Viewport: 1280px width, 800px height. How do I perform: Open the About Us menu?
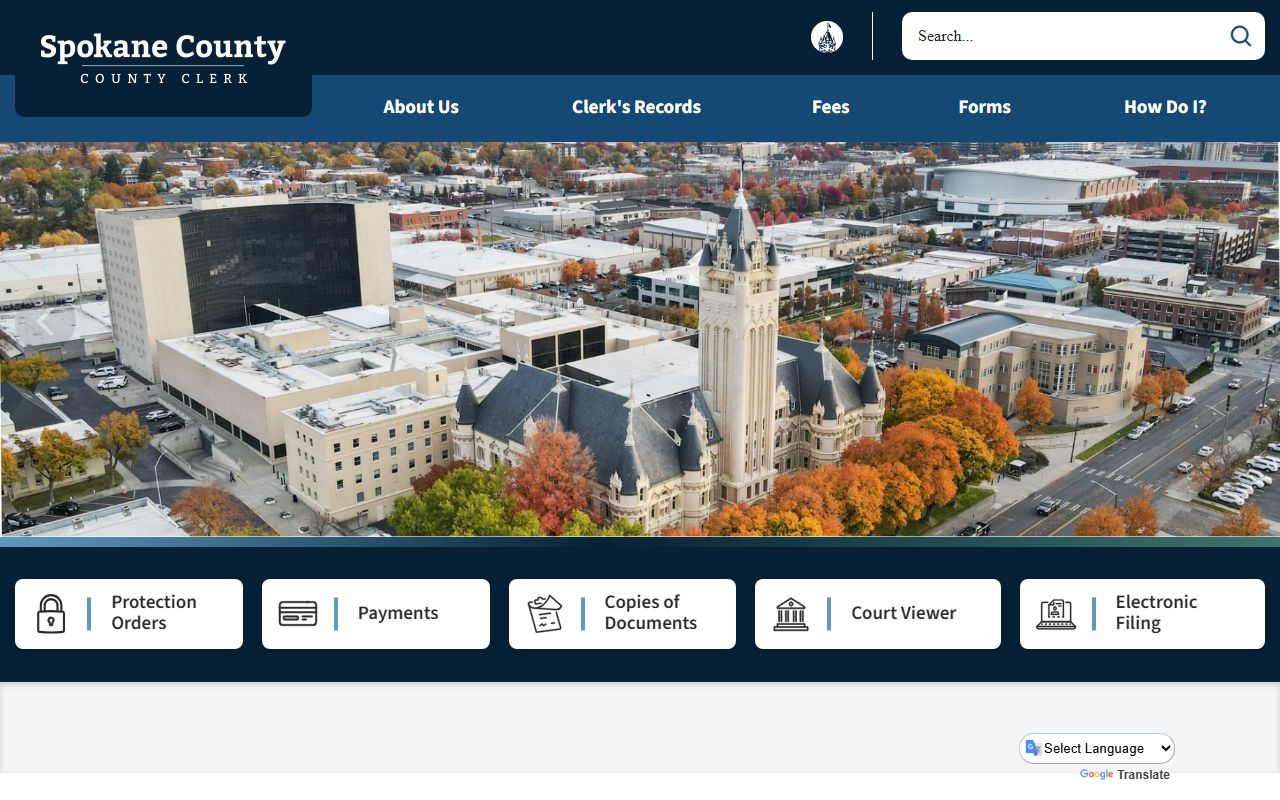(x=421, y=107)
